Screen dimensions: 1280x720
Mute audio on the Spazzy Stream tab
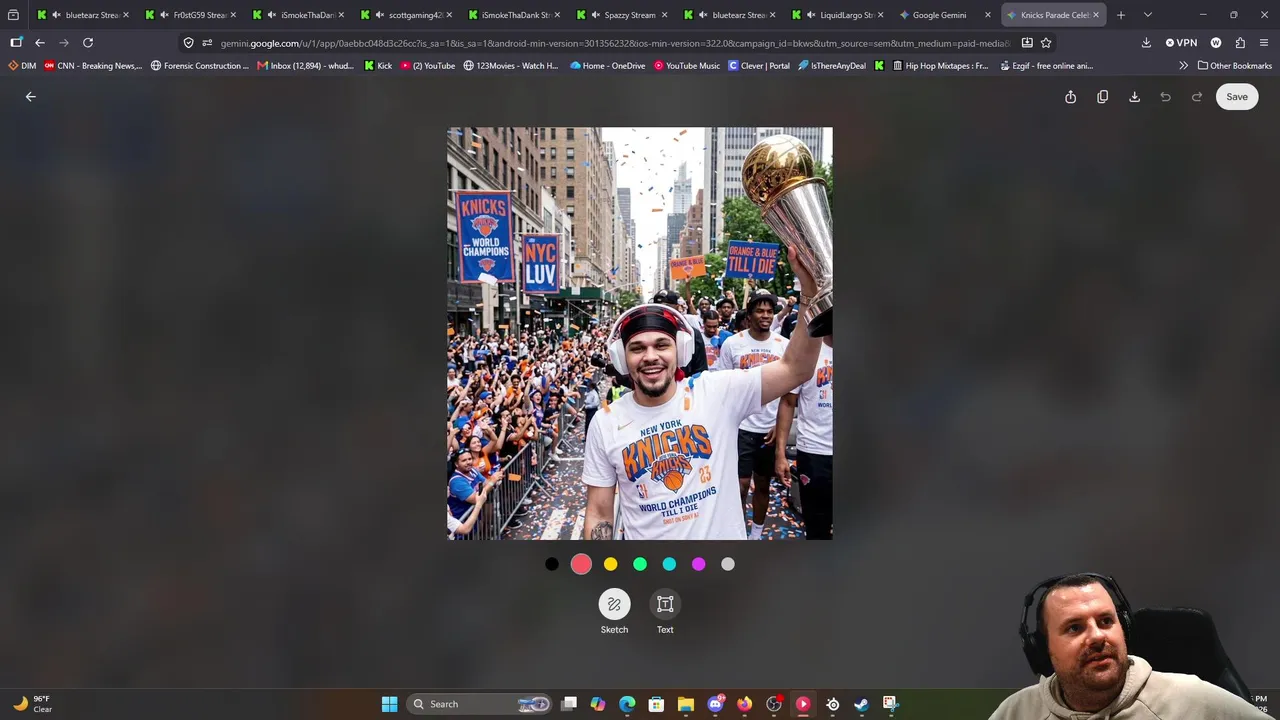[x=596, y=15]
